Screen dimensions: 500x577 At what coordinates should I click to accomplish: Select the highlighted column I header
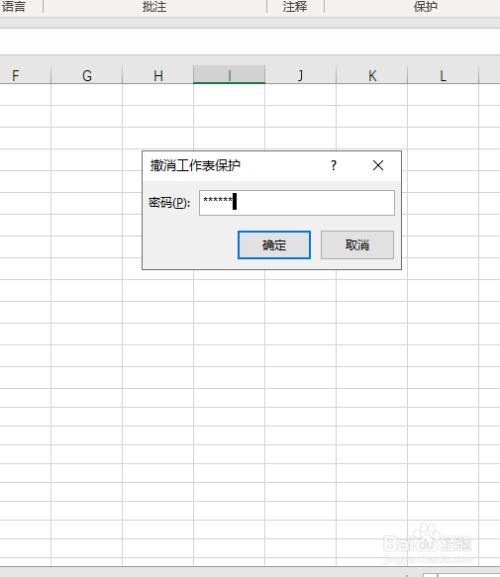[229, 75]
